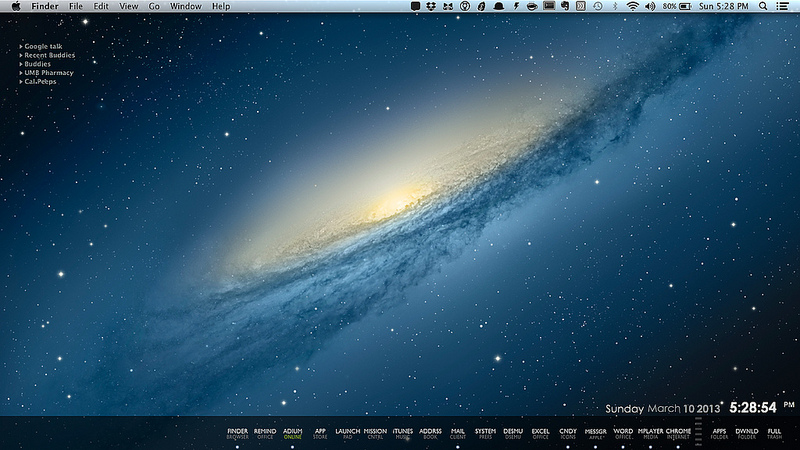Open SYSTEM prefs in the dock
This screenshot has height=450, width=800.
[x=485, y=433]
